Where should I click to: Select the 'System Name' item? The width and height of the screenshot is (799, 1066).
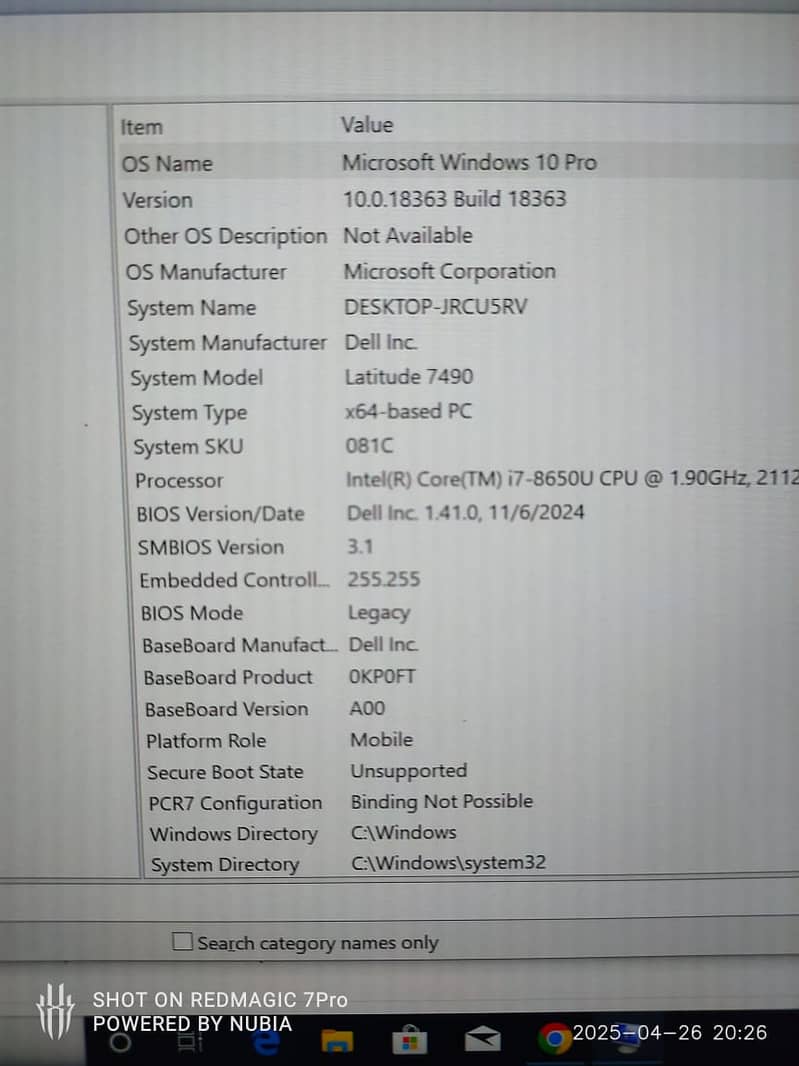pyautogui.click(x=192, y=308)
